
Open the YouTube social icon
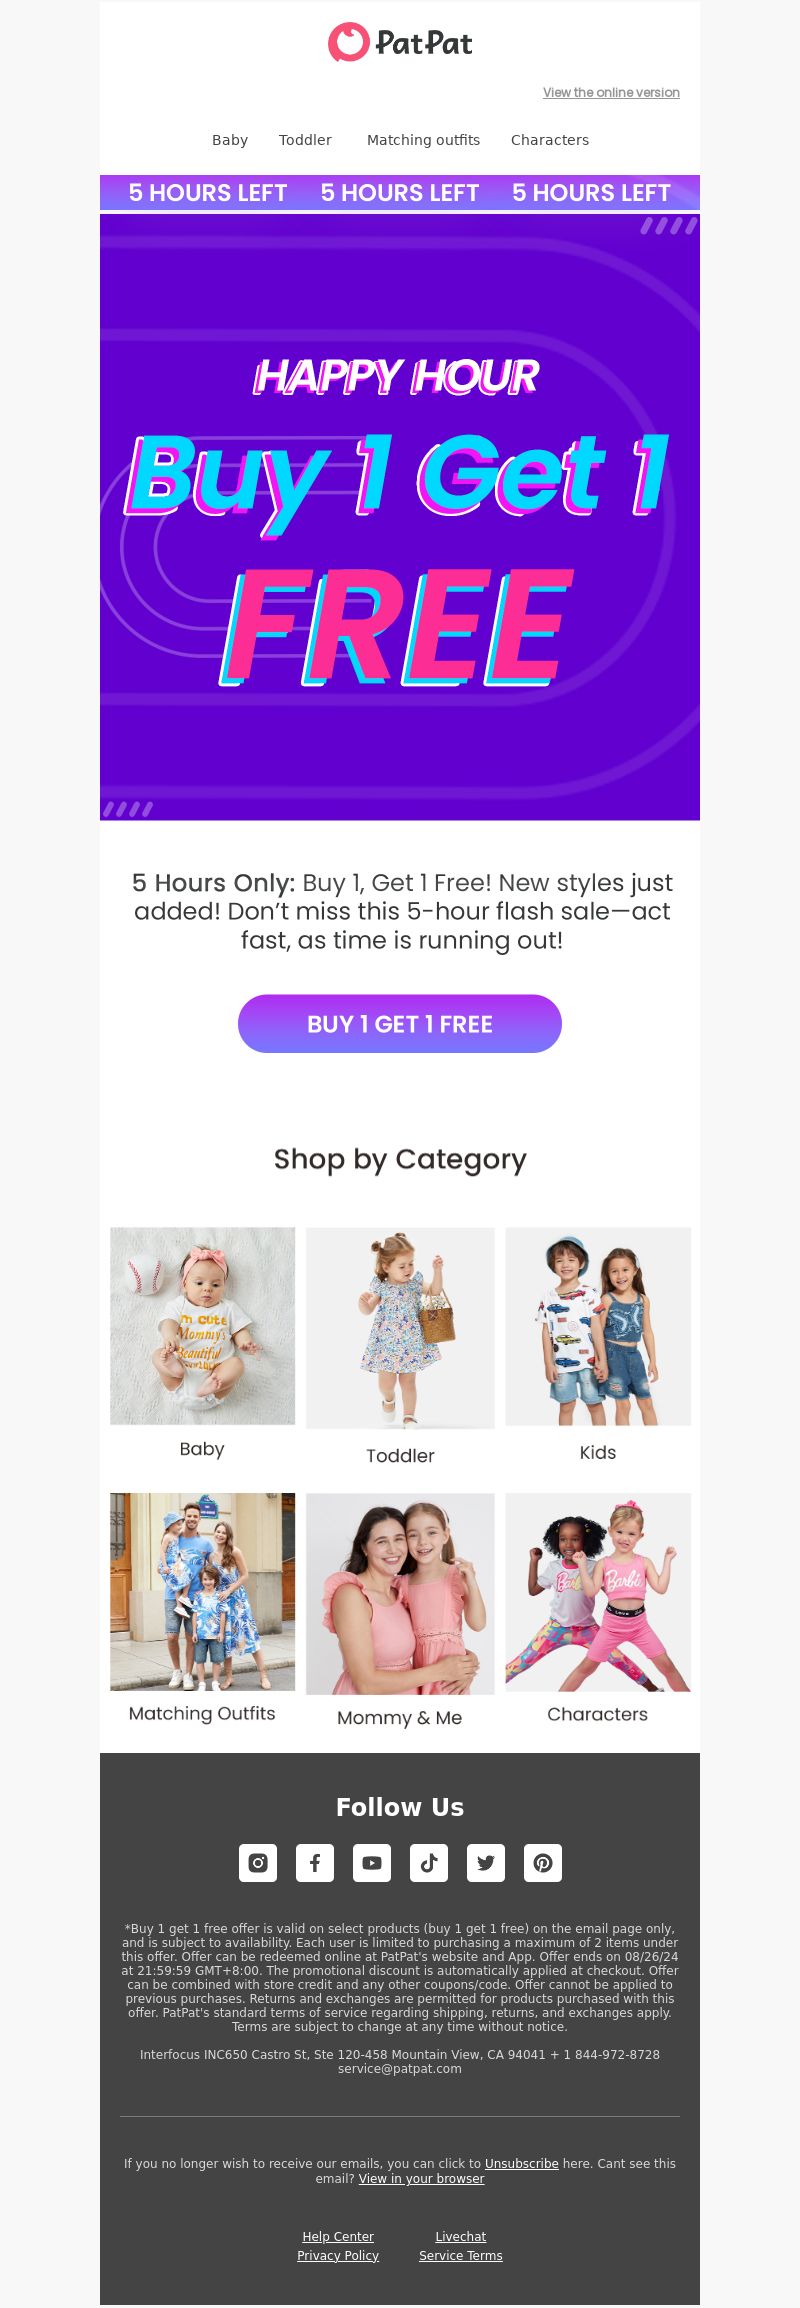(372, 1862)
